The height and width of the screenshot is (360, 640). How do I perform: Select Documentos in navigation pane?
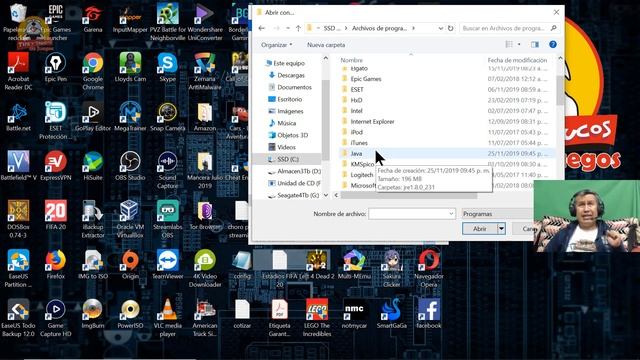tap(294, 87)
